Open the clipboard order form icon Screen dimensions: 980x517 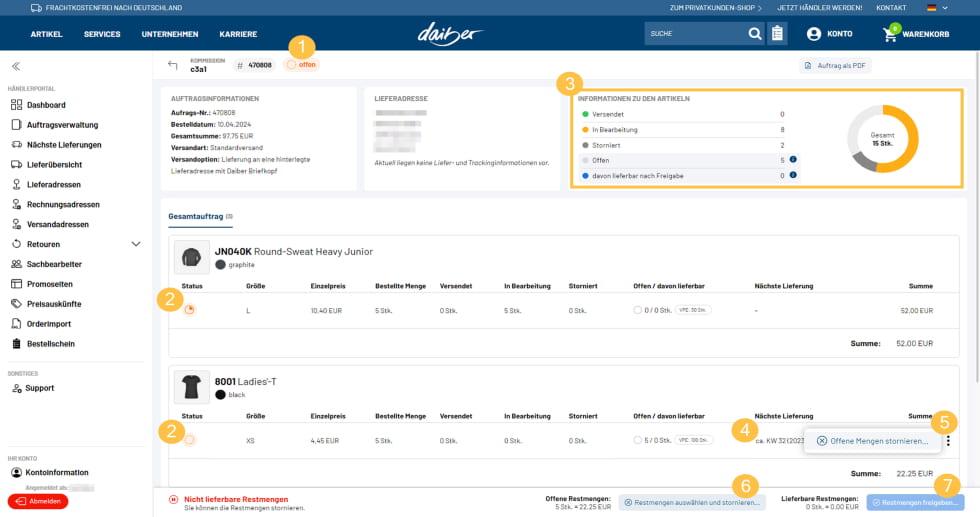[x=777, y=34]
